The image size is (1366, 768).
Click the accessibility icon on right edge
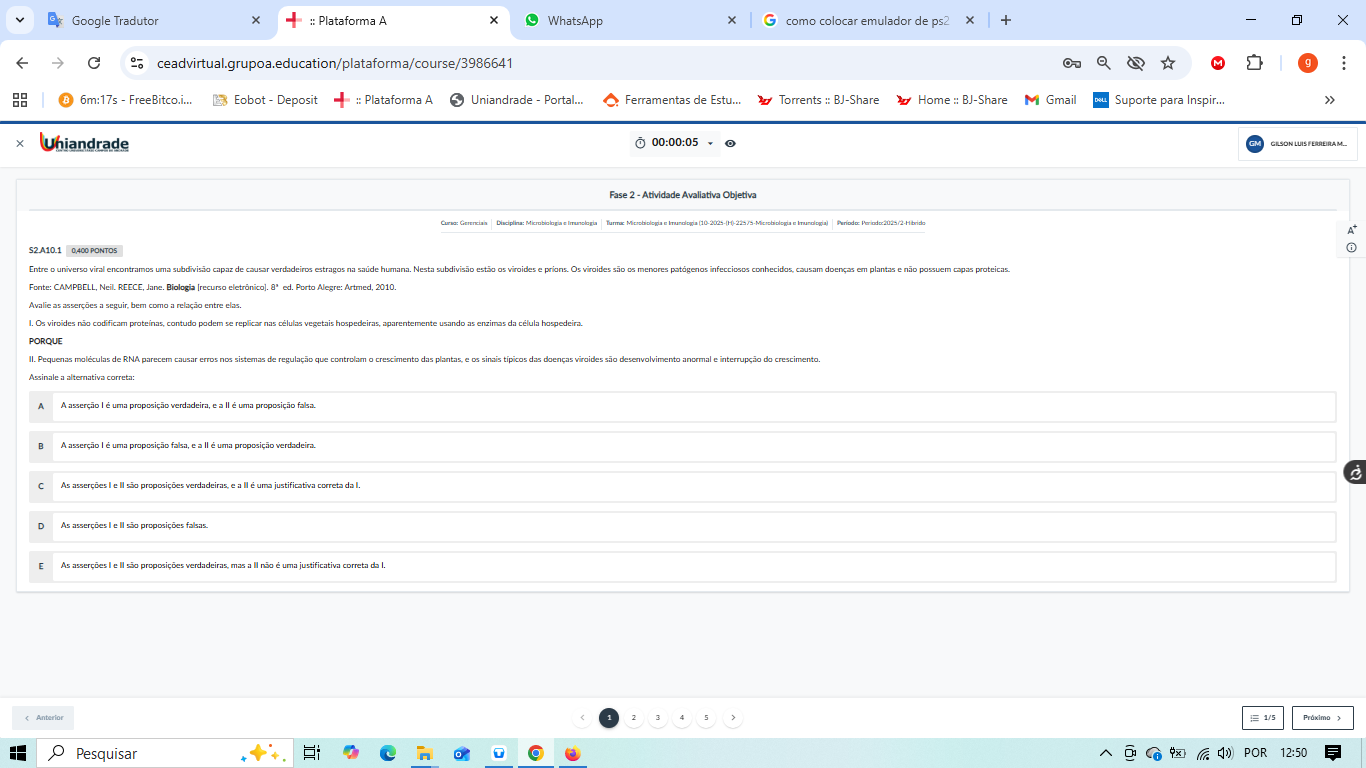point(1354,473)
